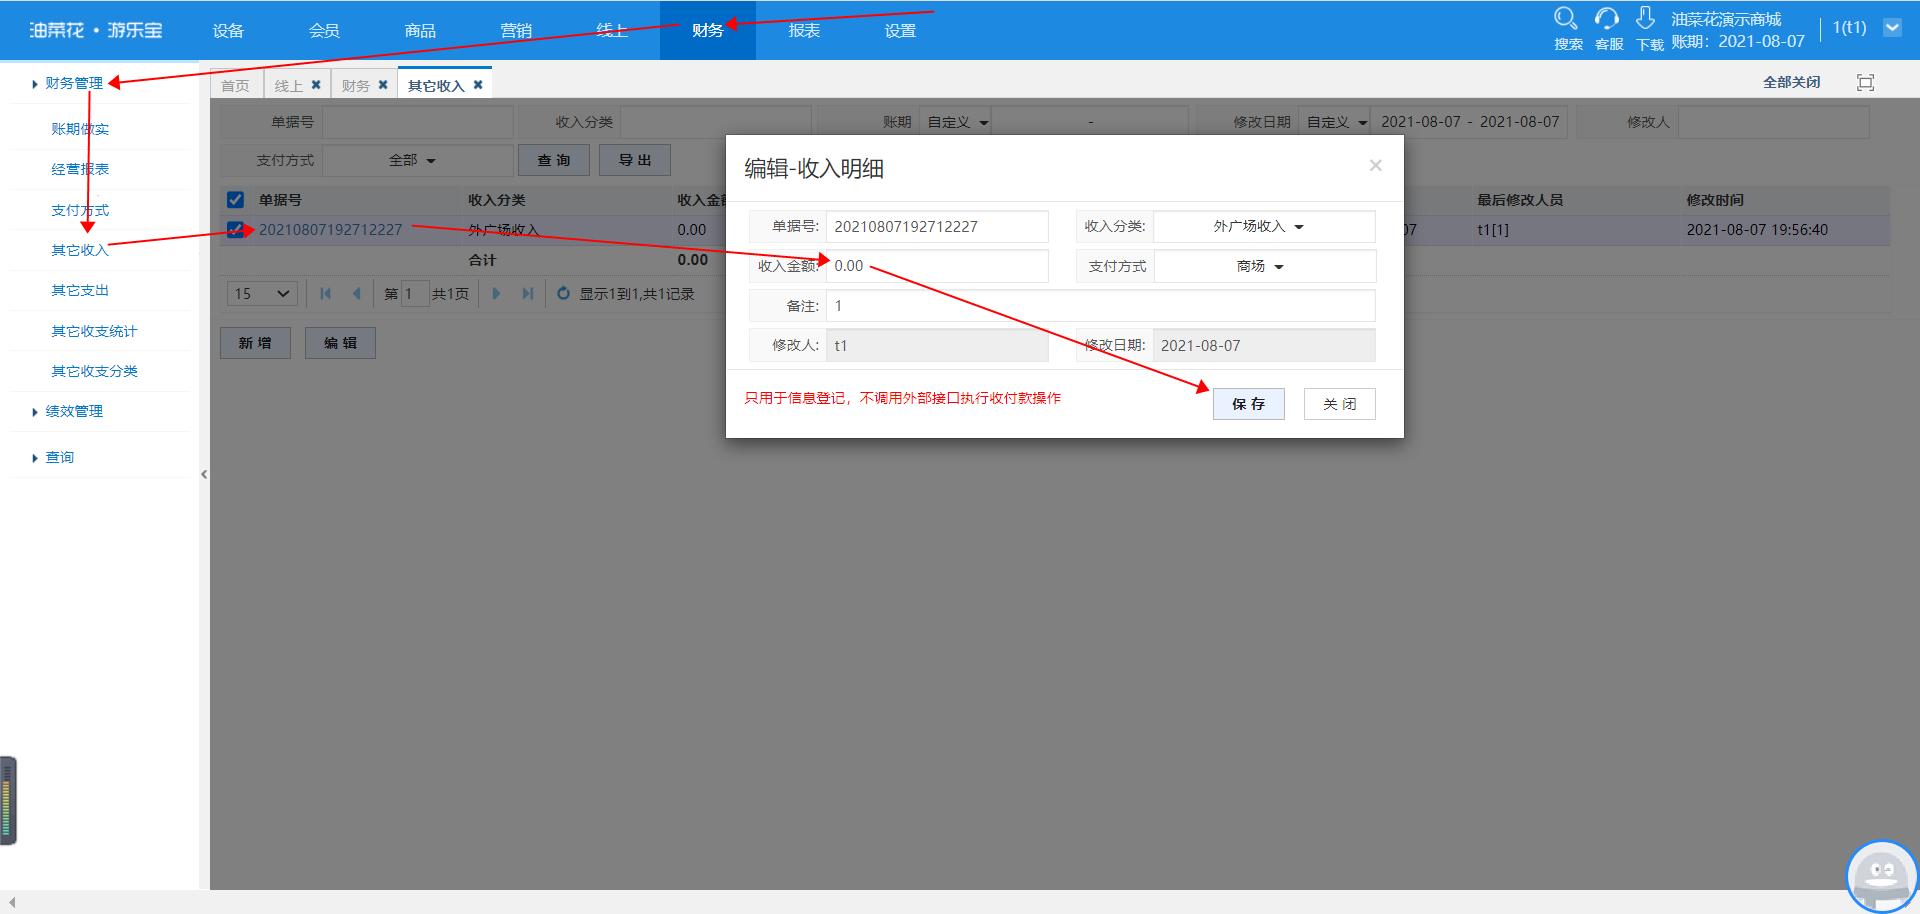This screenshot has height=914, width=1920.
Task: Click the 单据号 filter input
Action: pos(418,122)
